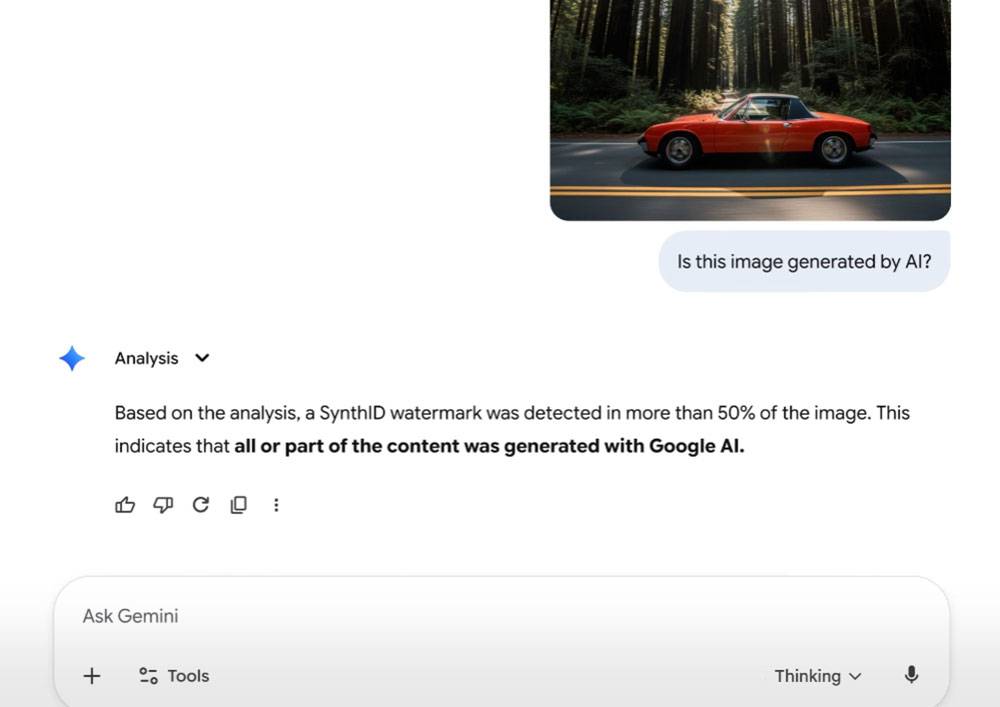The height and width of the screenshot is (707, 1000).
Task: Click the user's question bubble
Action: pyautogui.click(x=804, y=261)
